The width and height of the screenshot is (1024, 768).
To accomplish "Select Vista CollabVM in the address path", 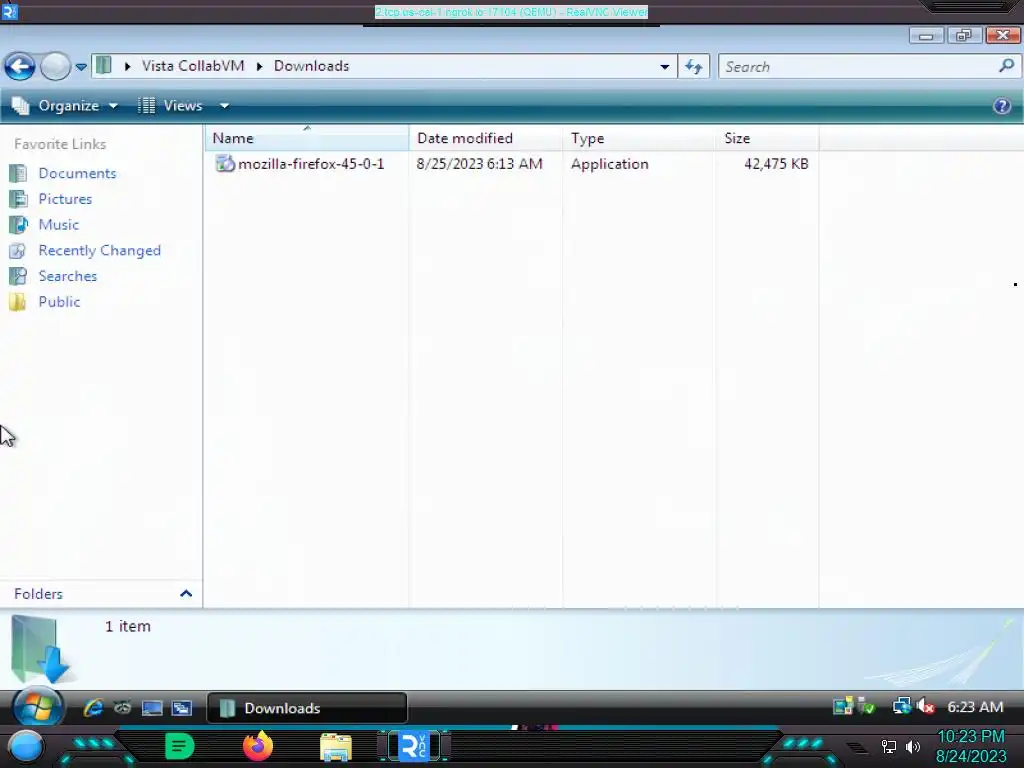I will (193, 66).
